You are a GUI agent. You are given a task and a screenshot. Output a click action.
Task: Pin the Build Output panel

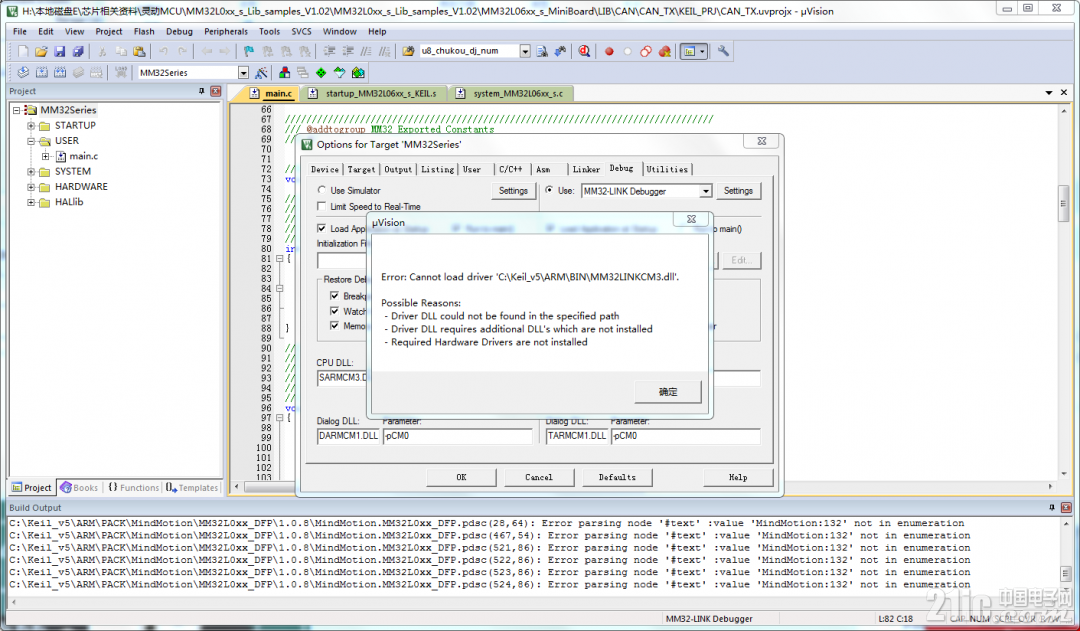pyautogui.click(x=1052, y=508)
